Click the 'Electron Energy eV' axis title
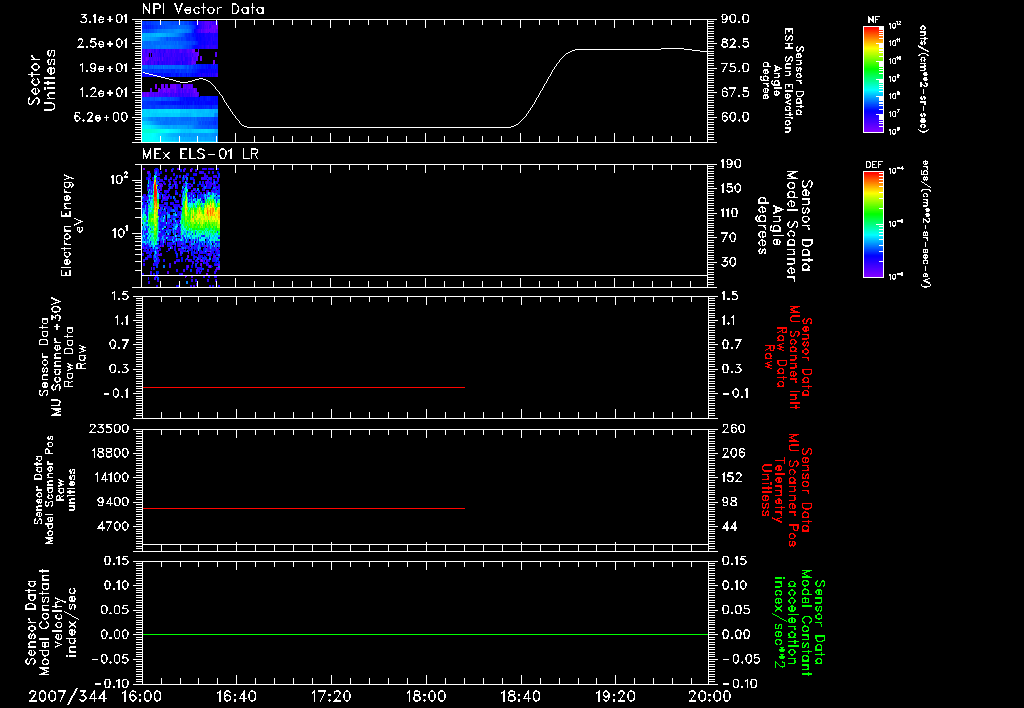This screenshot has width=1024, height=708. click(72, 225)
